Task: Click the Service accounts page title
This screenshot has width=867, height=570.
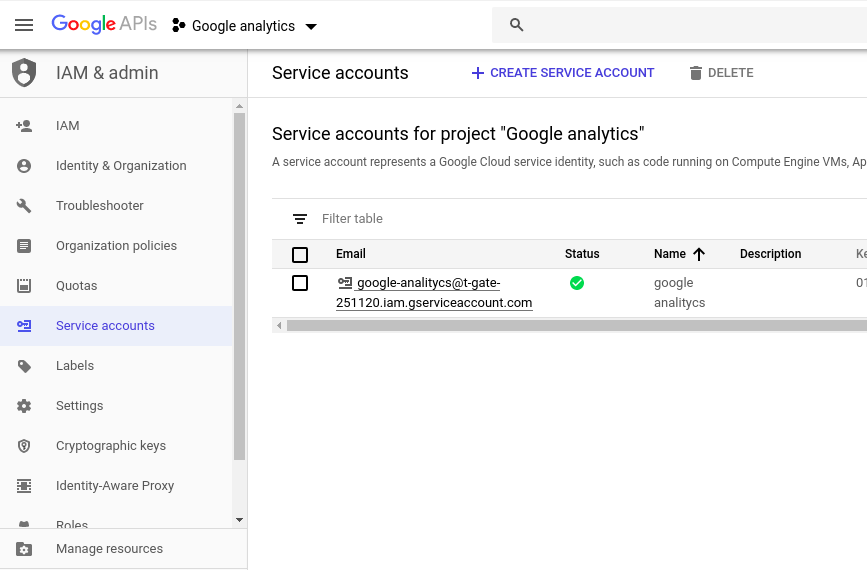Action: [x=340, y=73]
